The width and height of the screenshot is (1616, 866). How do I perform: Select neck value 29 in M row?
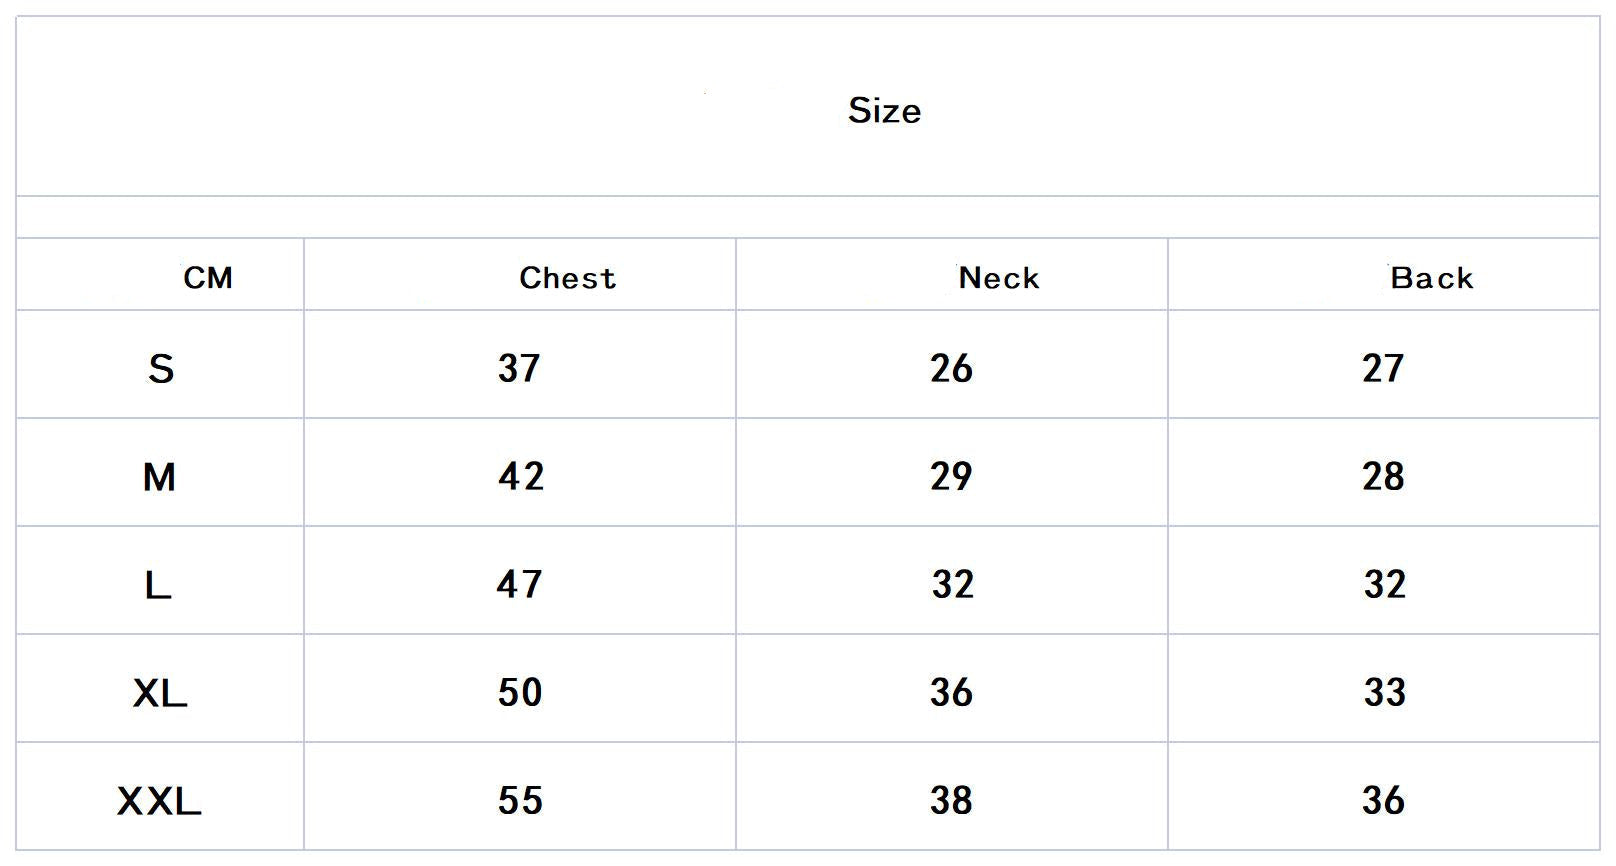pyautogui.click(x=951, y=476)
